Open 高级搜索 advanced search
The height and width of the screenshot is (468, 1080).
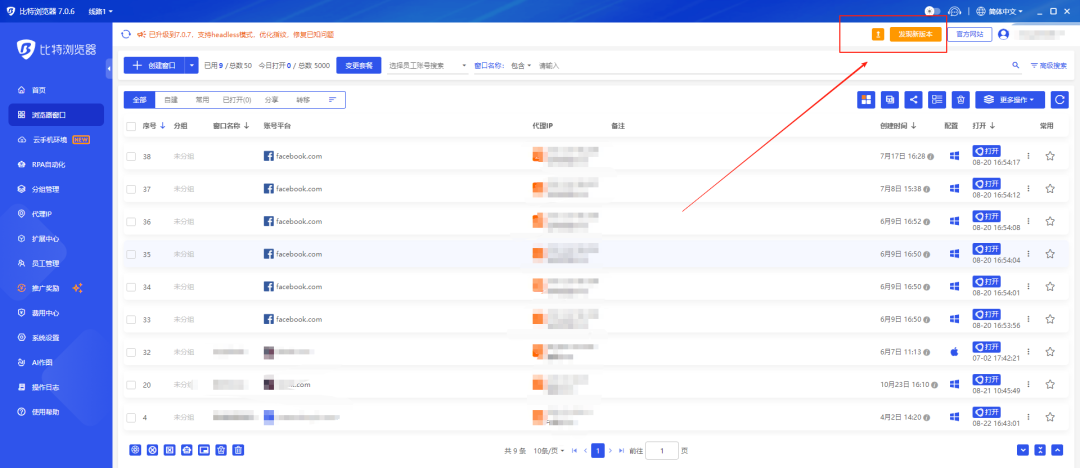(x=1048, y=65)
